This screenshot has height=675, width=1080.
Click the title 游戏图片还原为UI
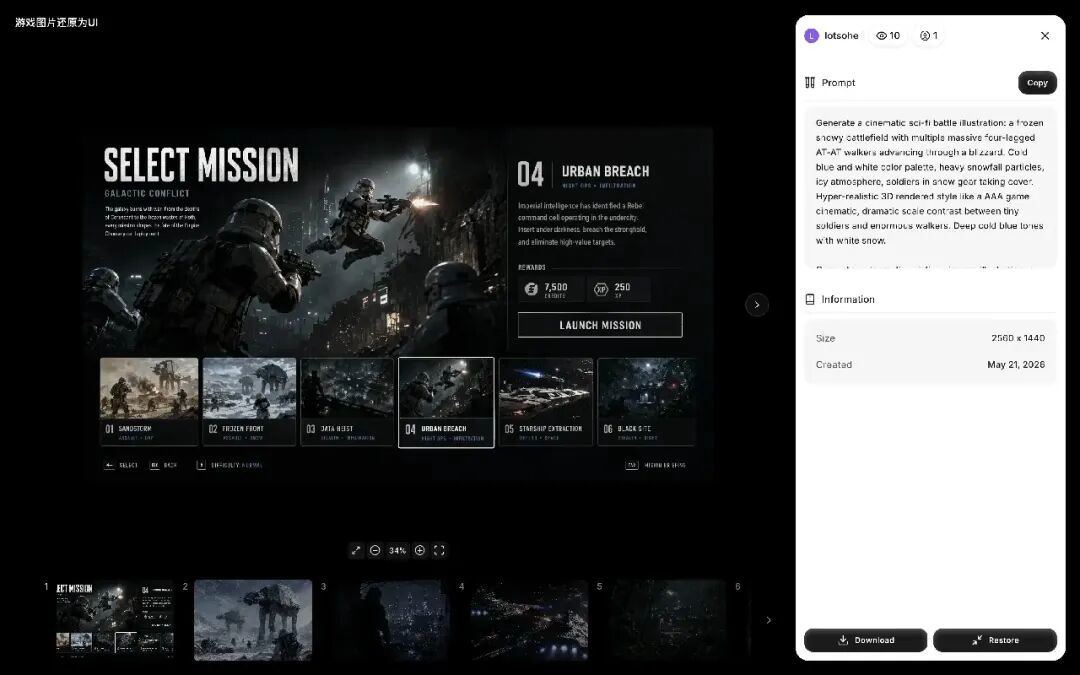[56, 22]
